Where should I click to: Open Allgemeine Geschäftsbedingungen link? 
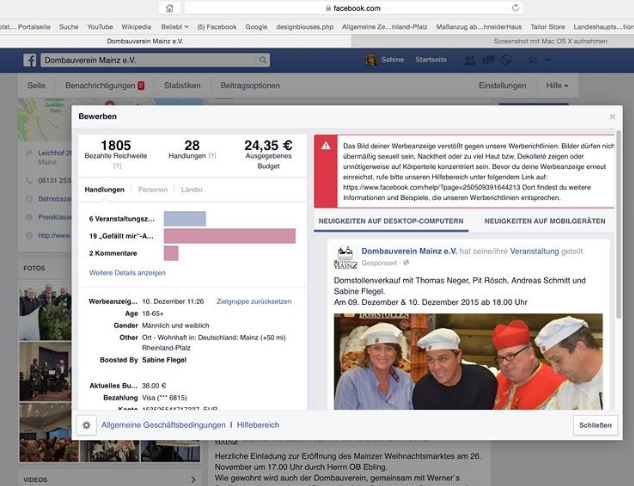(163, 425)
